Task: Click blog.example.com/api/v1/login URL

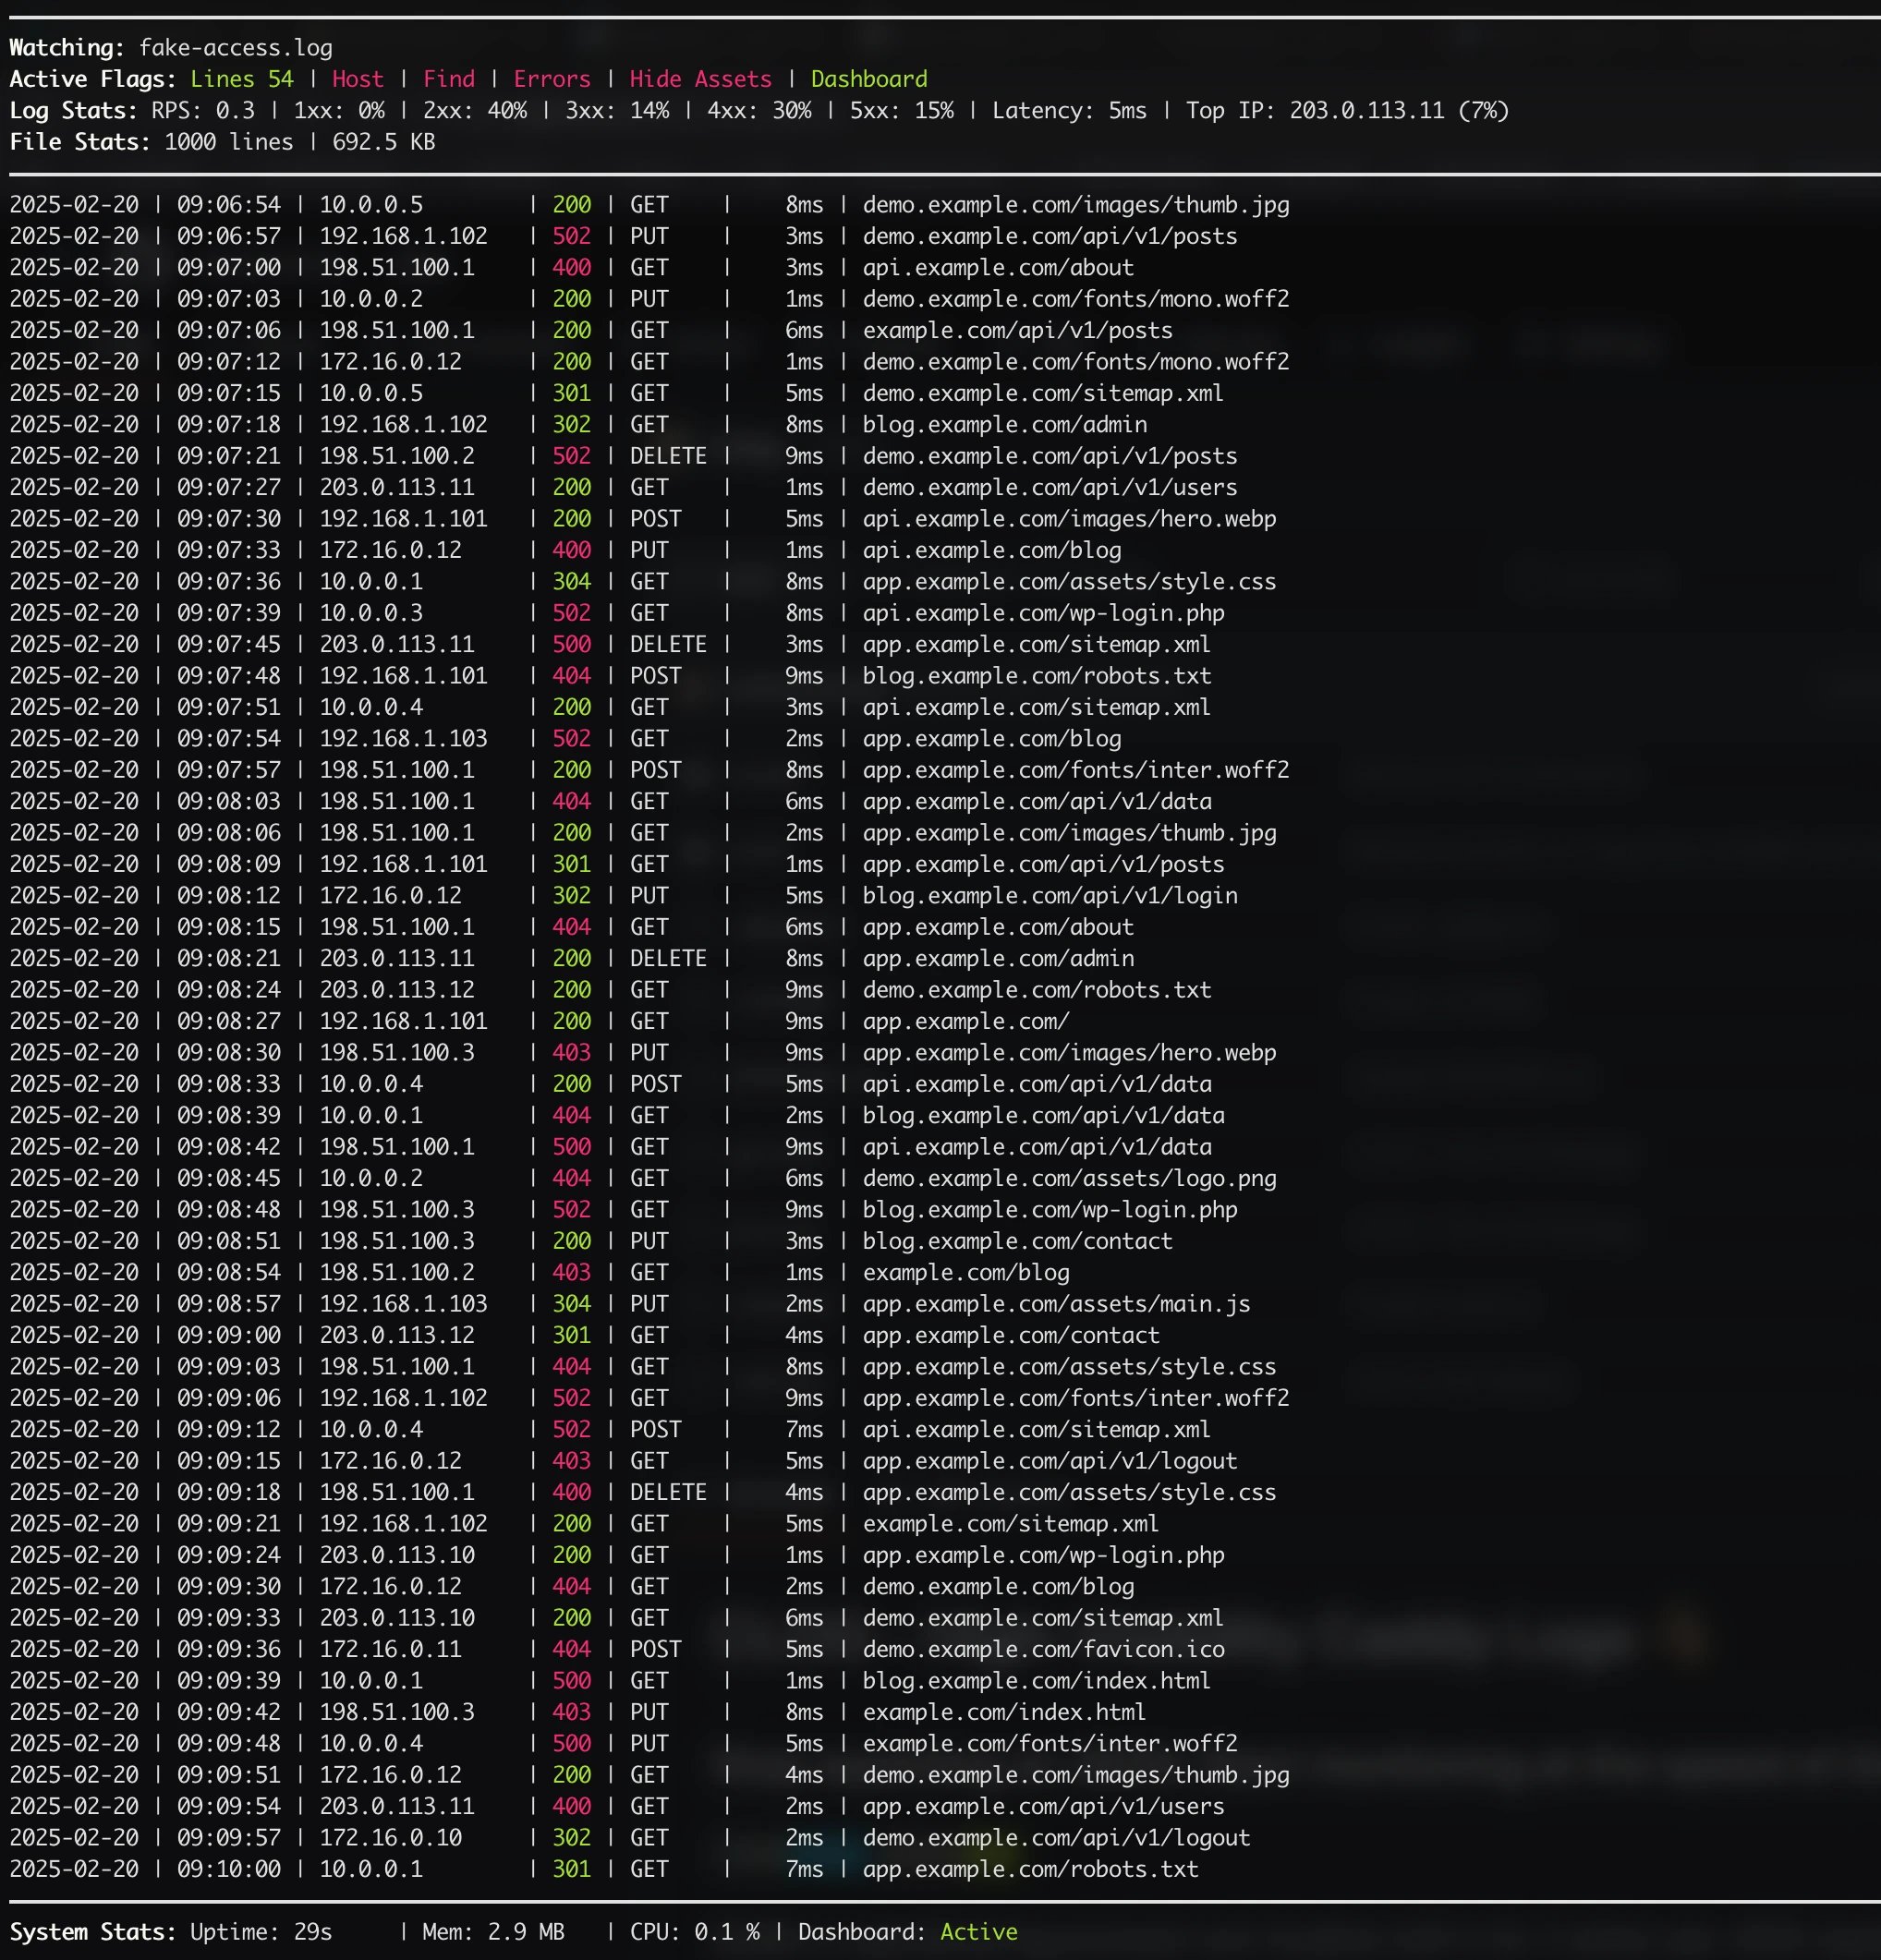Action: tap(1050, 896)
